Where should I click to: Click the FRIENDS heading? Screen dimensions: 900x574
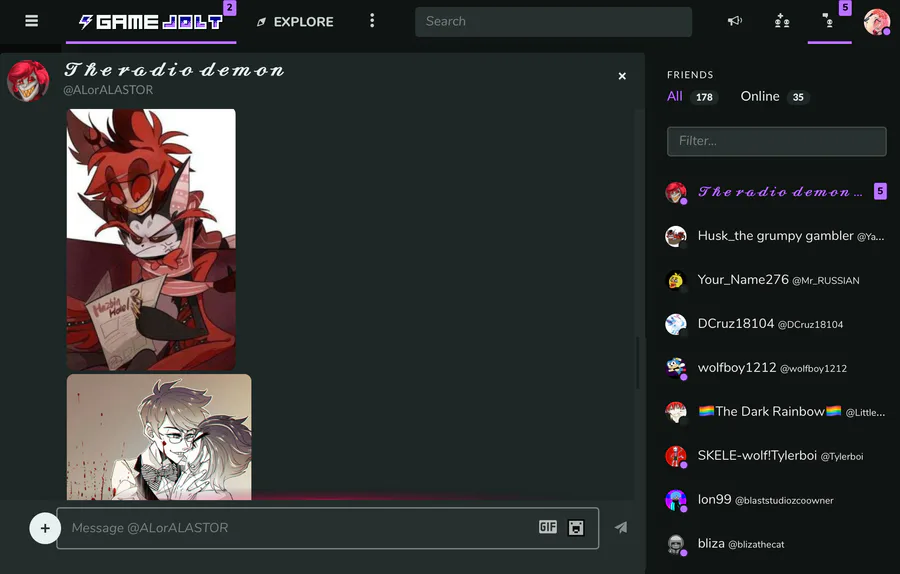(690, 75)
